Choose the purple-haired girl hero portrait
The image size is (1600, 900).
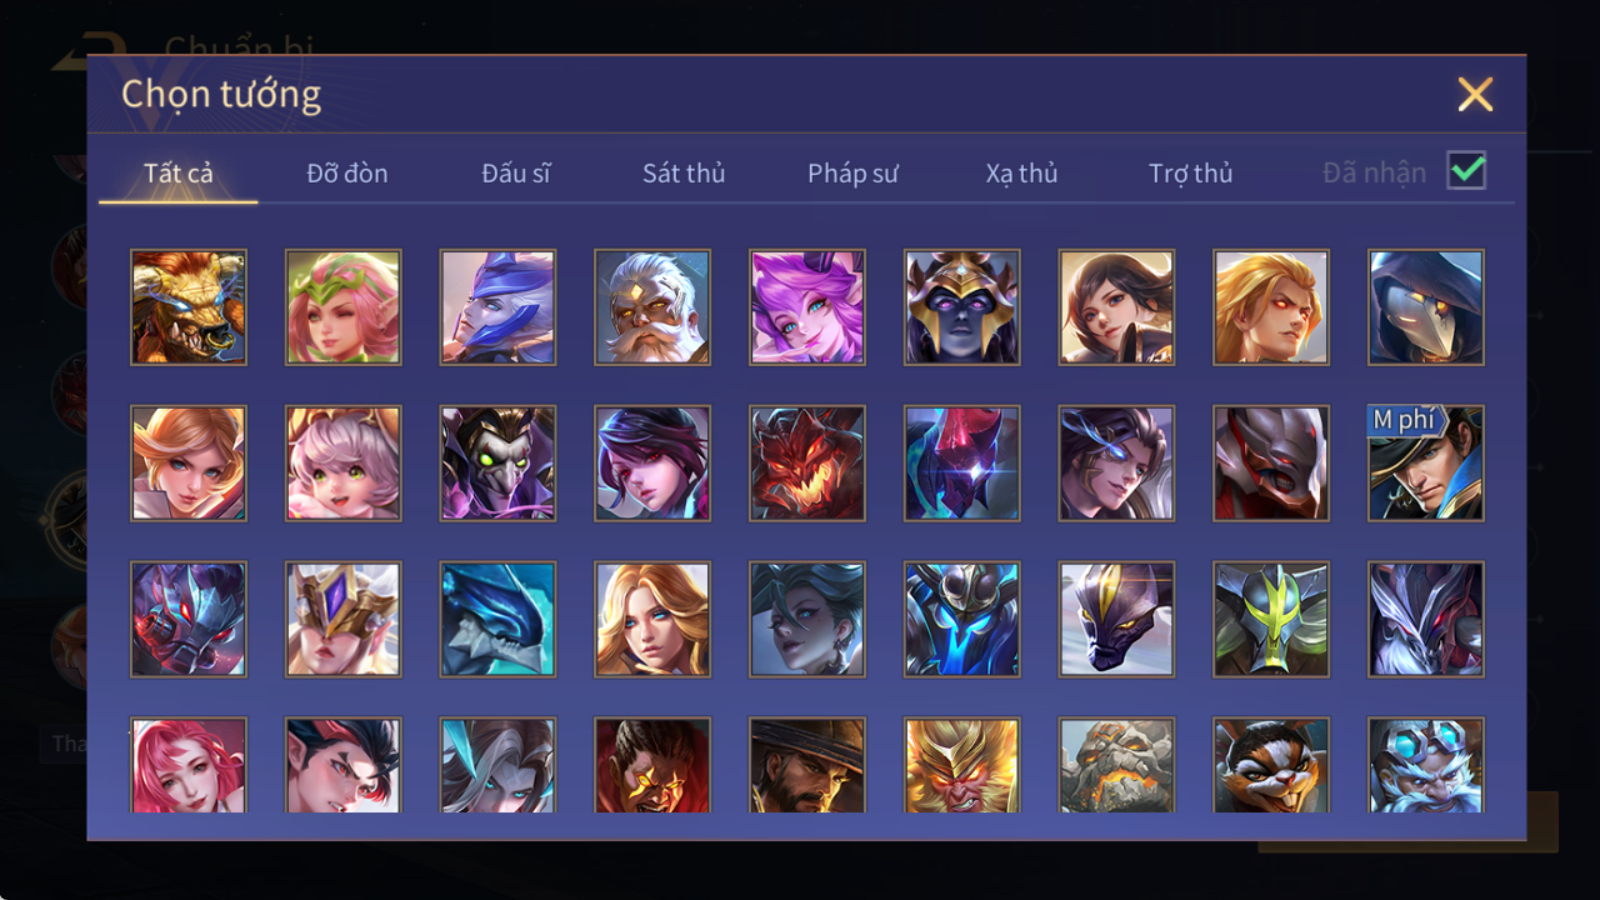pos(807,307)
